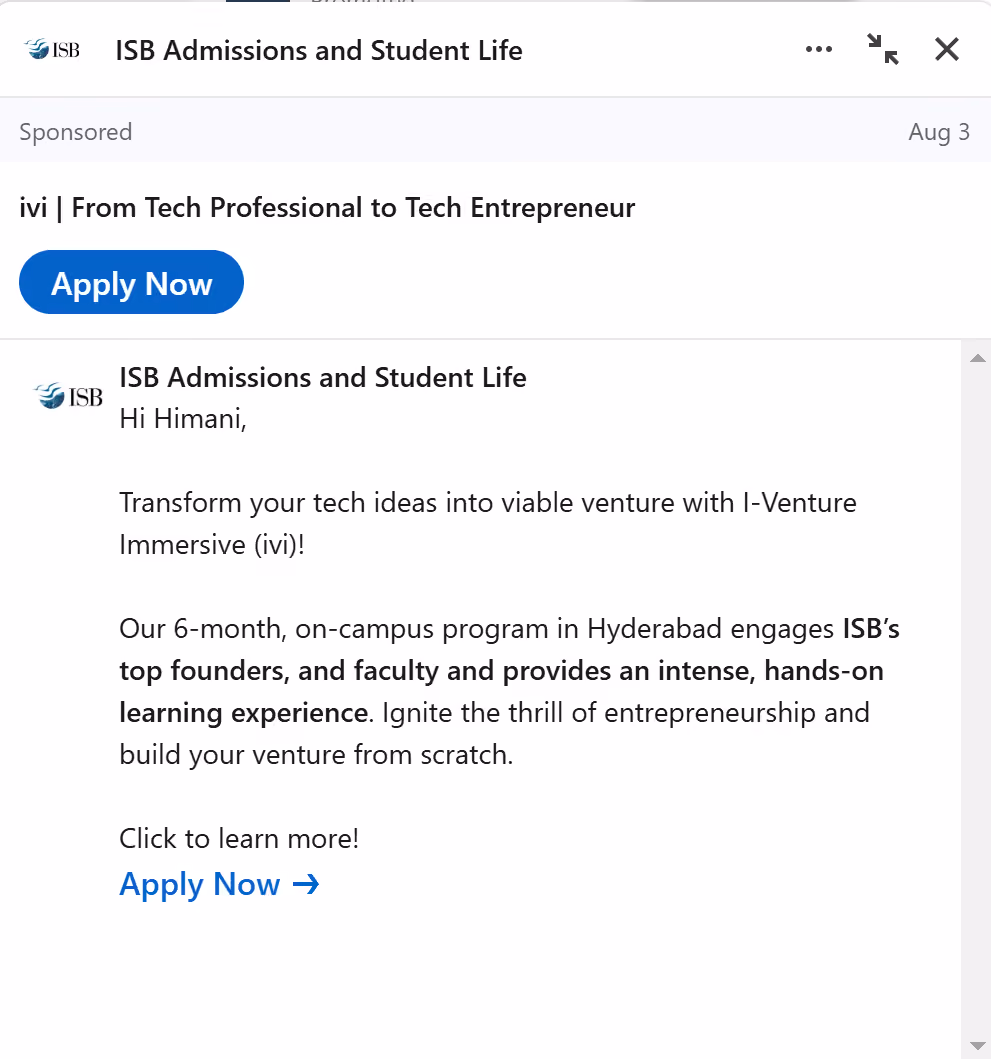Viewport: 991px width, 1059px height.
Task: Open the header title ISB Admissions and Student Life
Action: pos(319,51)
